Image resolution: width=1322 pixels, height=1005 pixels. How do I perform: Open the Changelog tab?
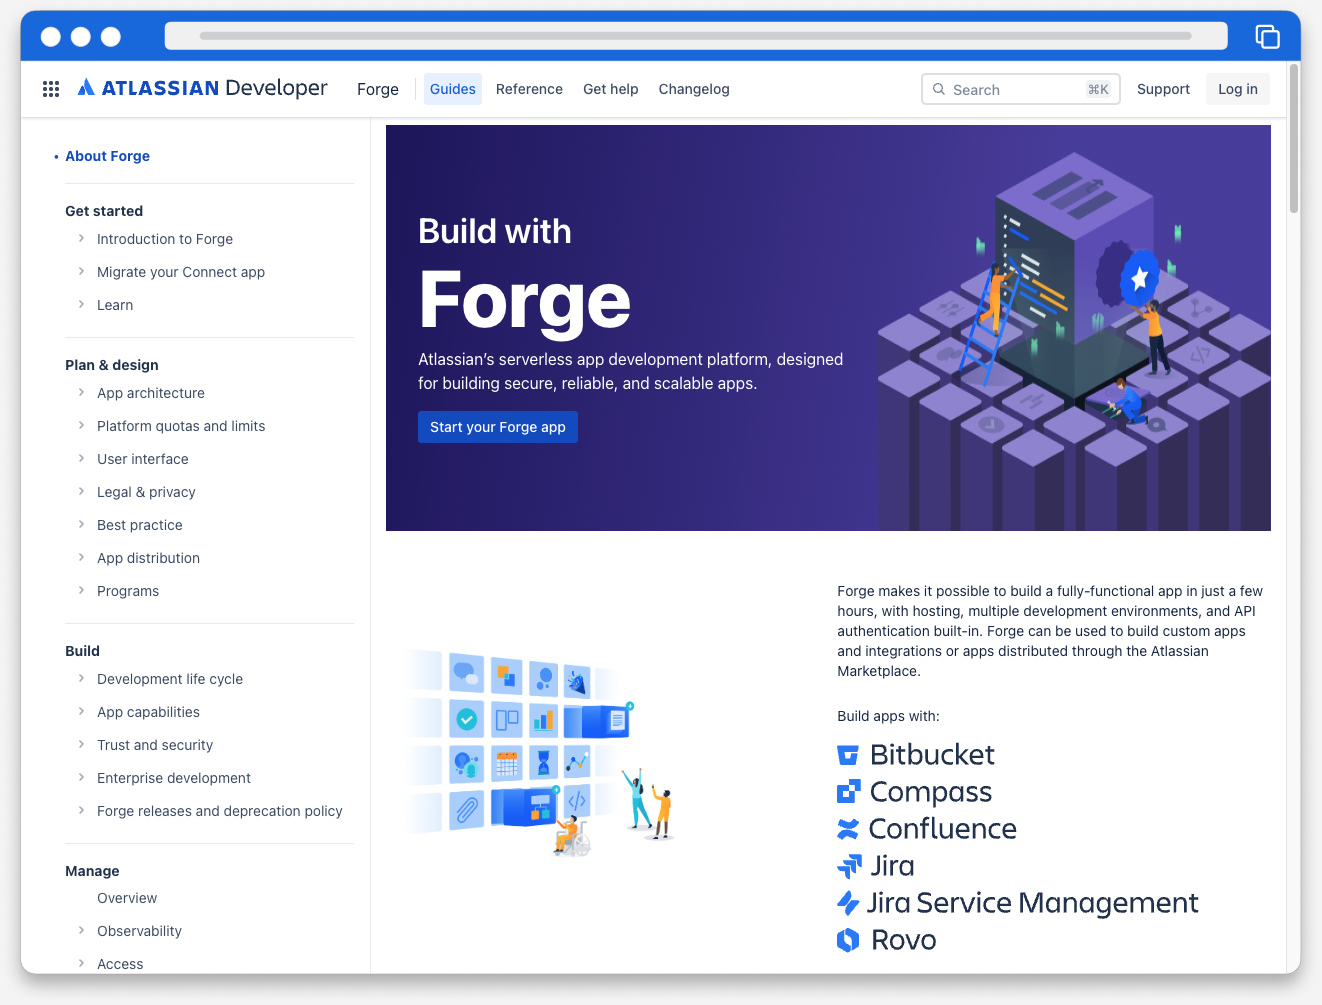click(x=694, y=89)
